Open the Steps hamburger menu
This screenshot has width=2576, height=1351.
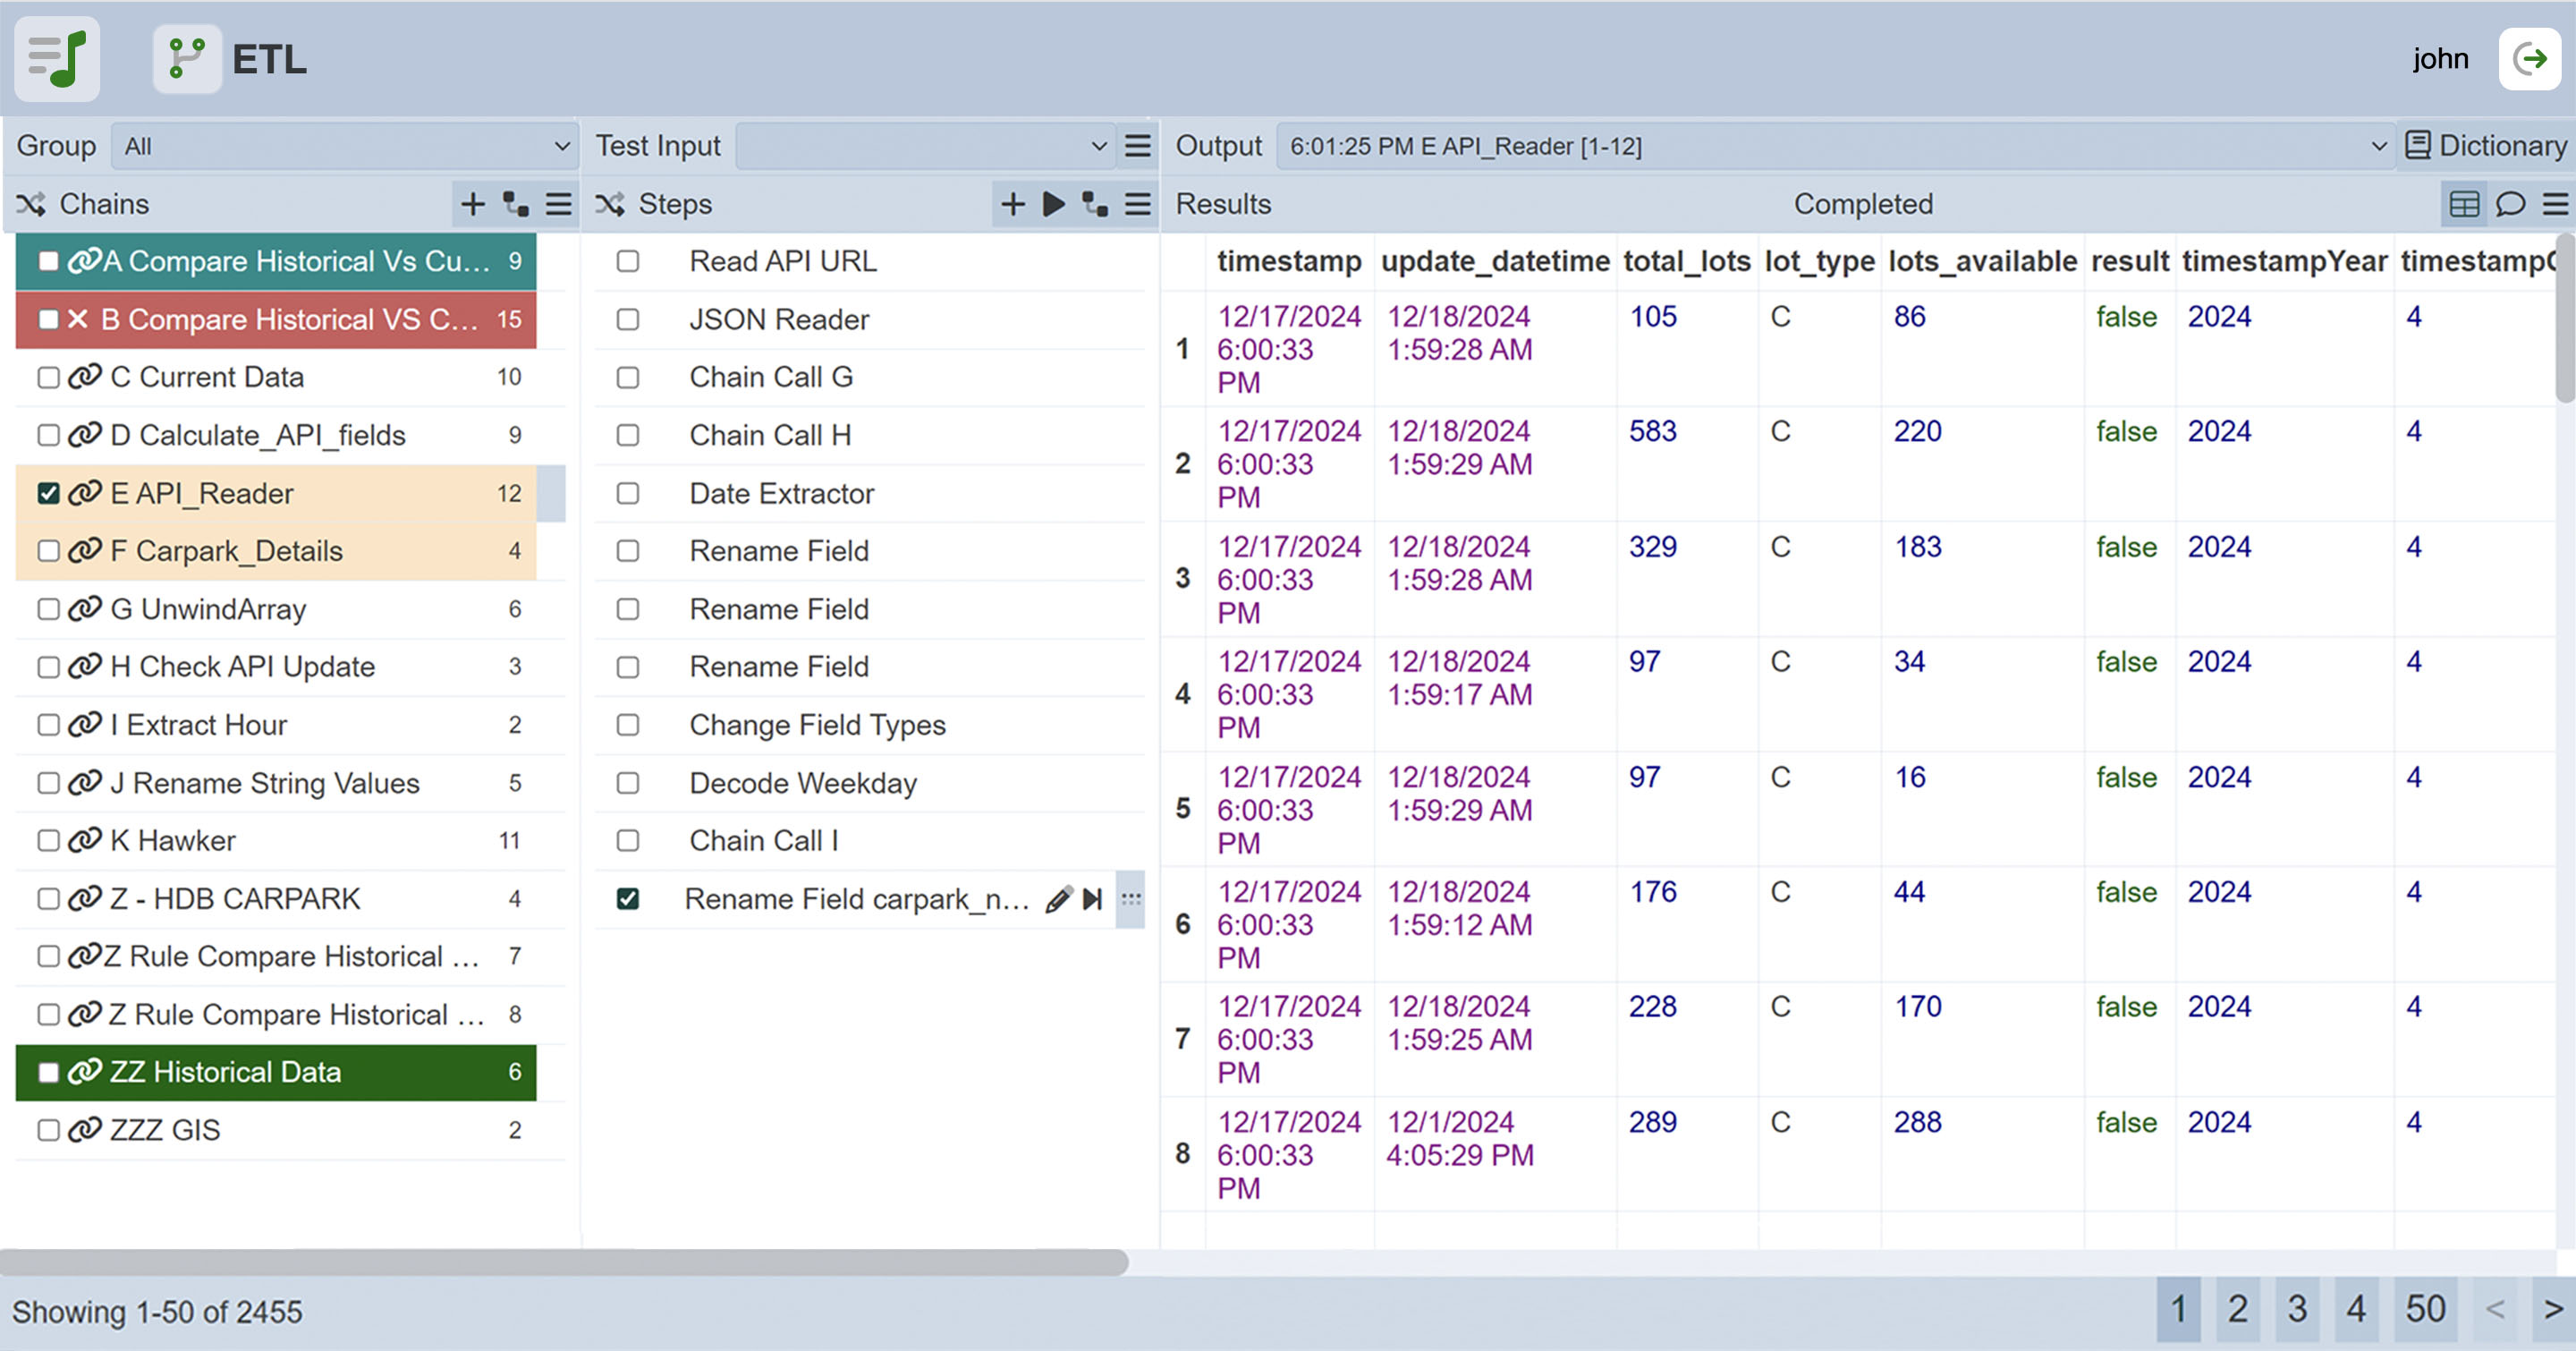[1137, 204]
